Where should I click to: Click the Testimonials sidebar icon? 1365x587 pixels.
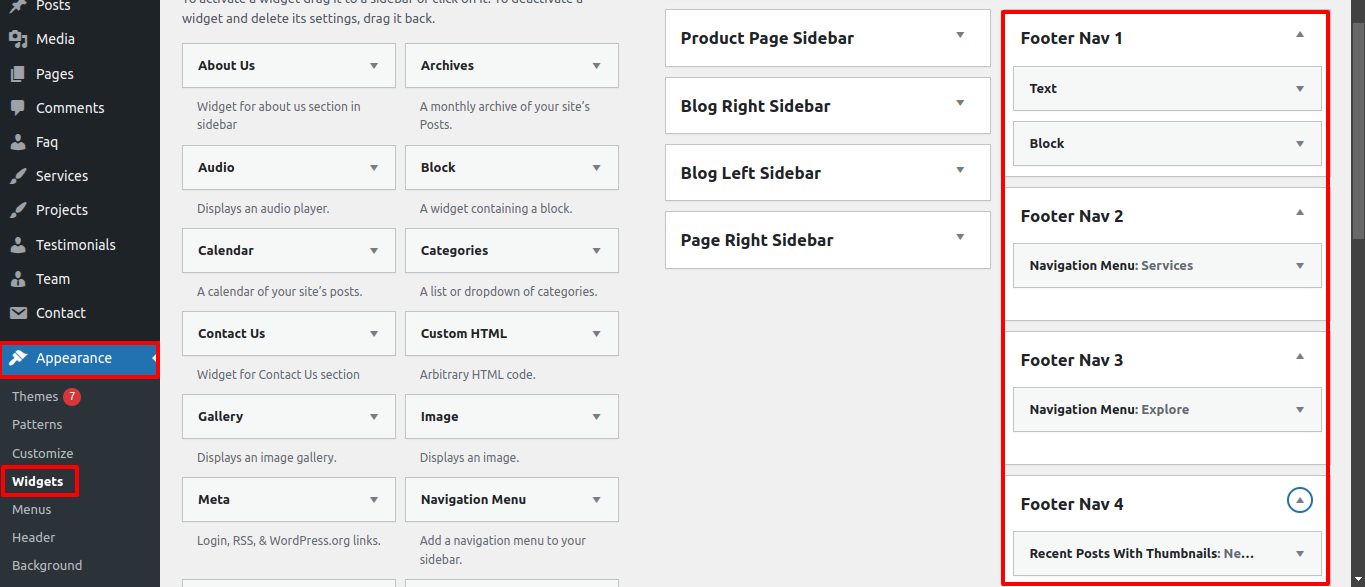coord(18,244)
